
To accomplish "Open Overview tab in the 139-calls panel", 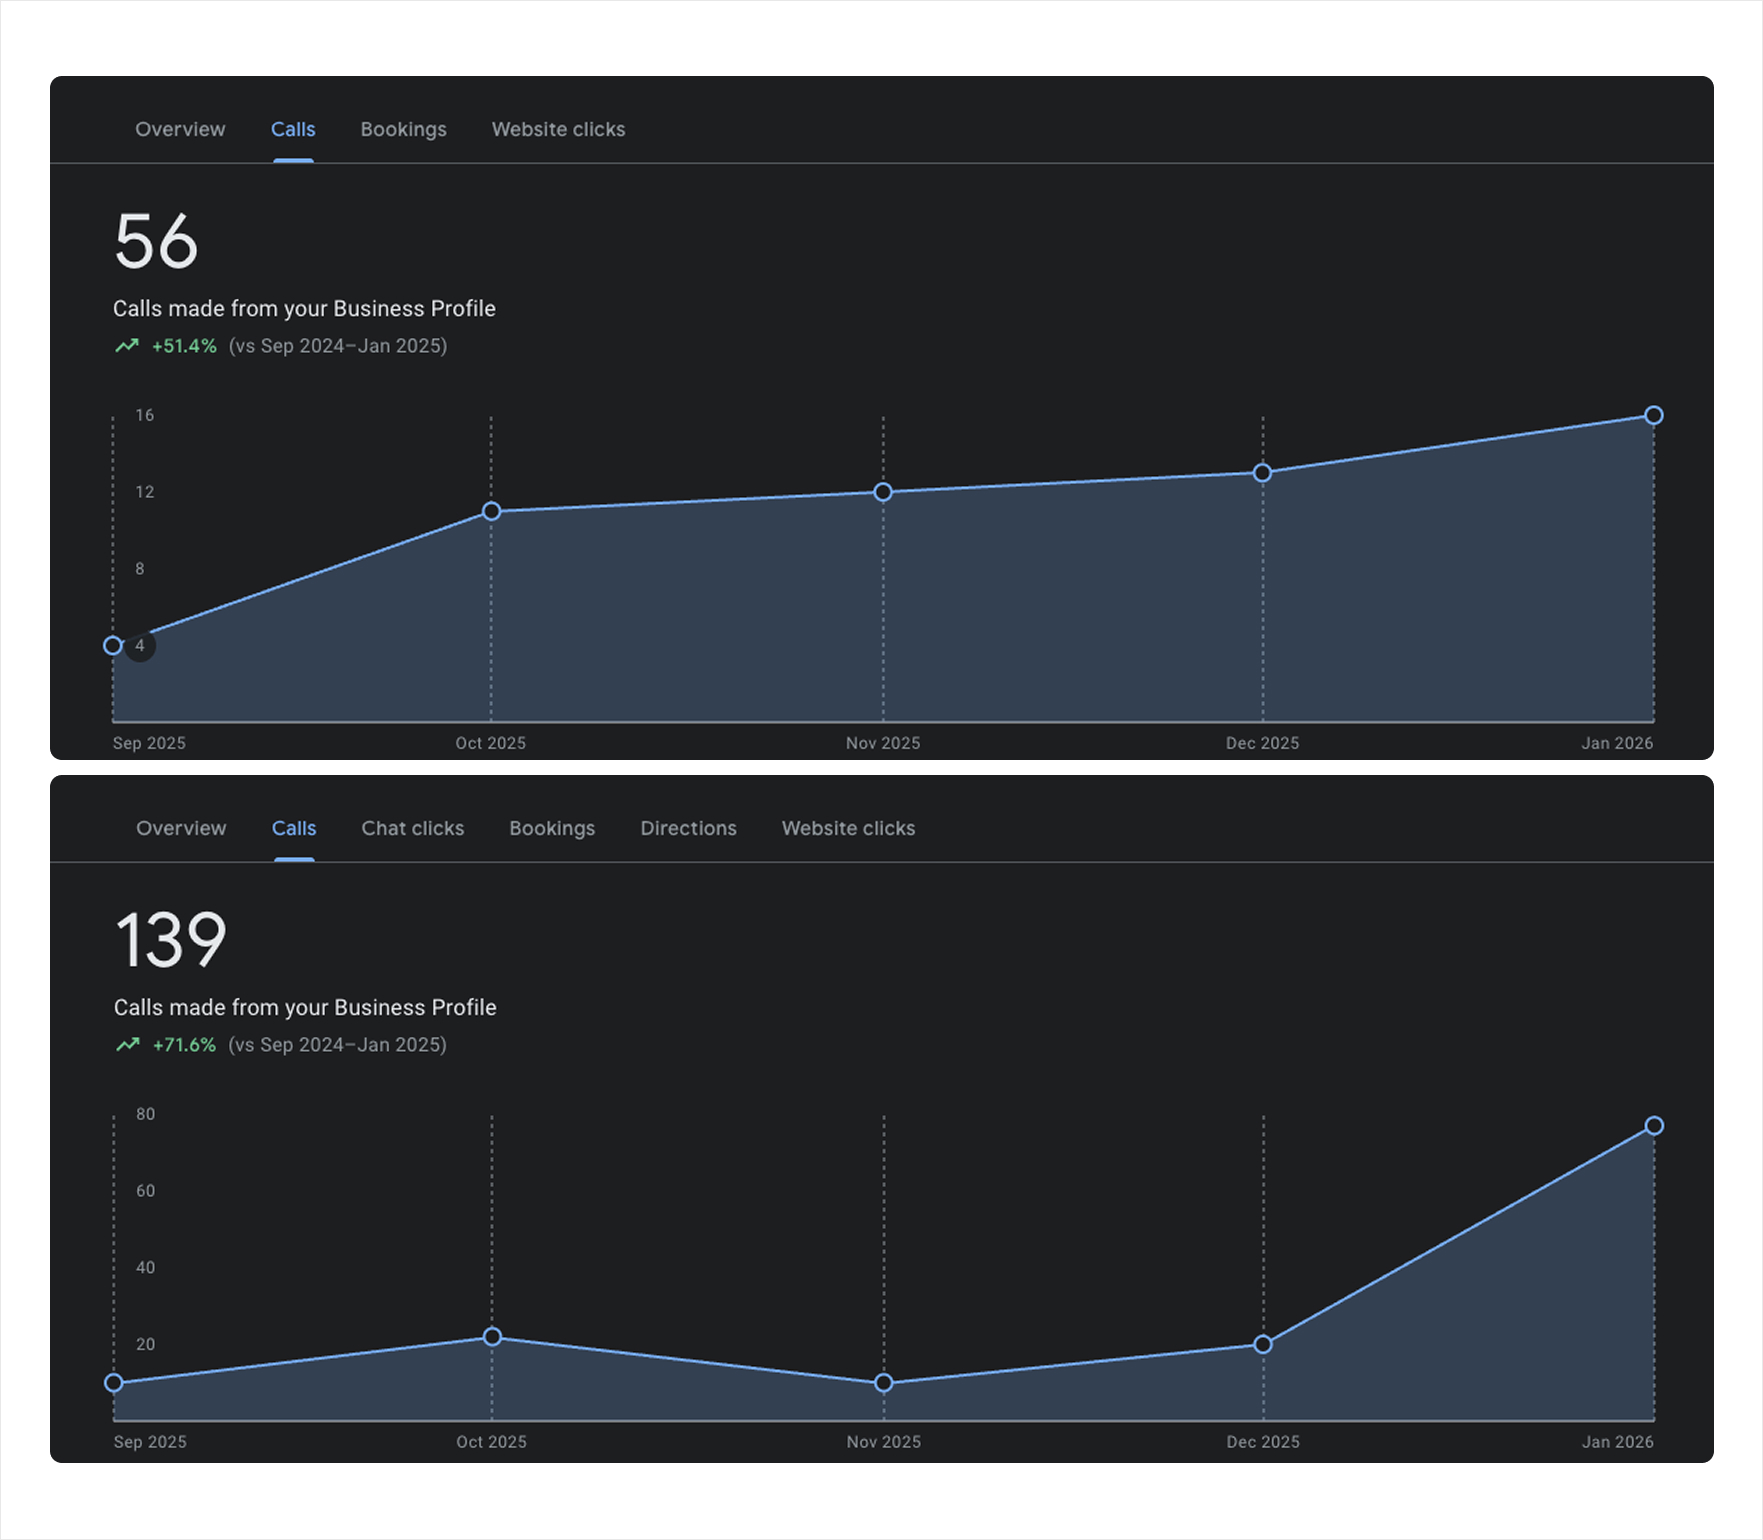I will pos(181,828).
